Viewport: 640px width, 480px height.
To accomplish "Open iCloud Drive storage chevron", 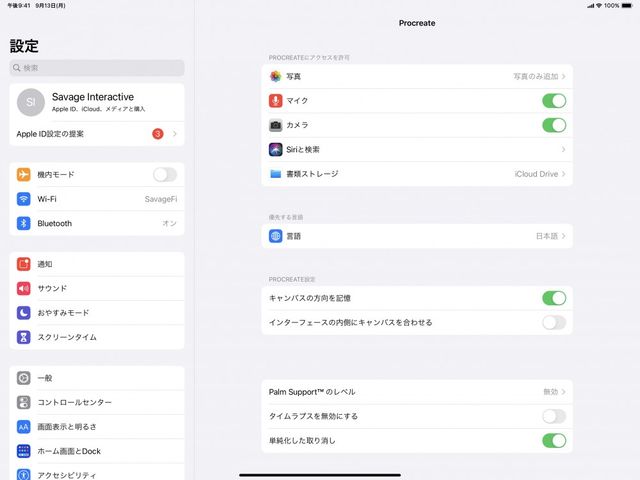I will point(564,174).
